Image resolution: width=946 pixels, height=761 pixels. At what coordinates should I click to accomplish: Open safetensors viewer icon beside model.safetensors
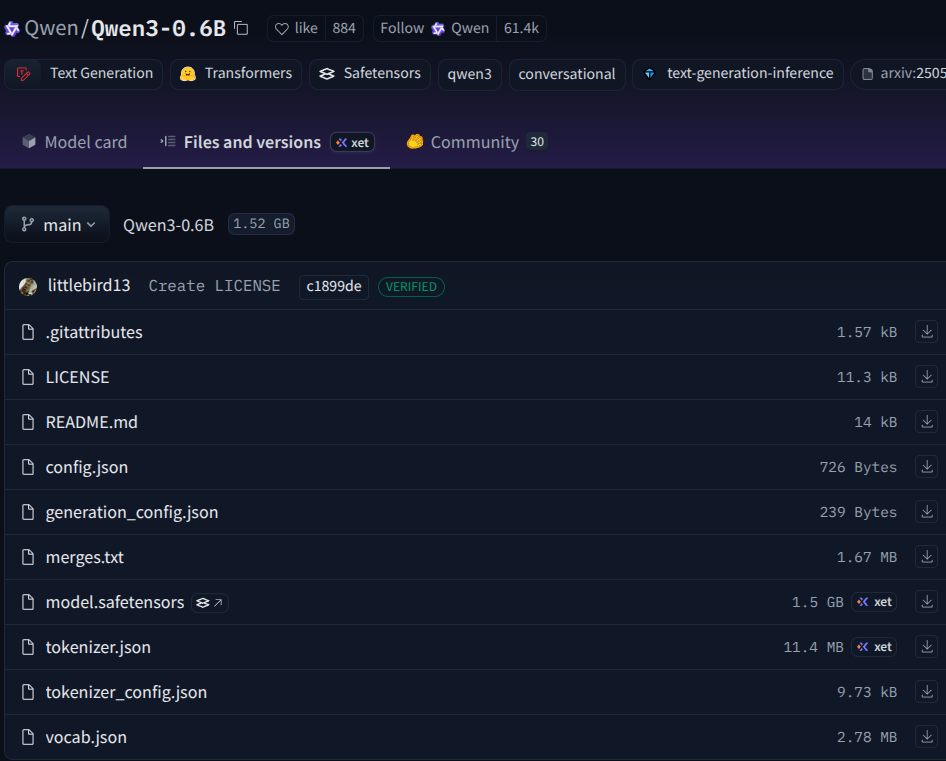210,603
